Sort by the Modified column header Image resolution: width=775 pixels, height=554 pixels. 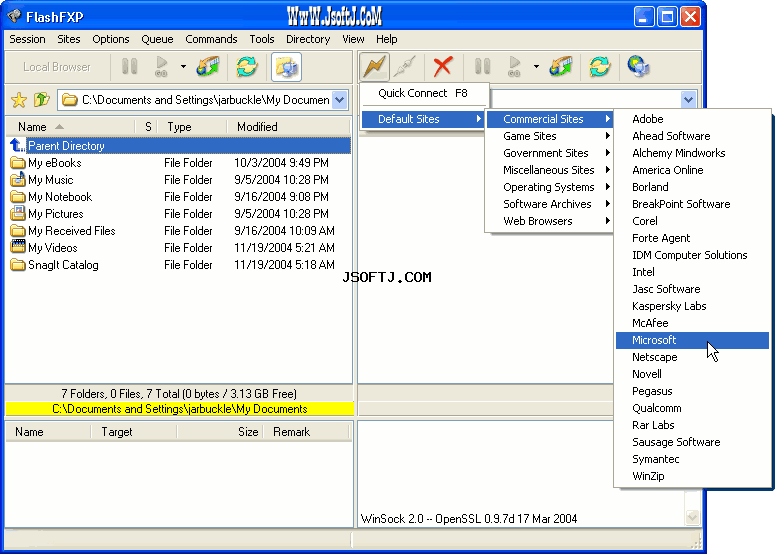tap(289, 127)
